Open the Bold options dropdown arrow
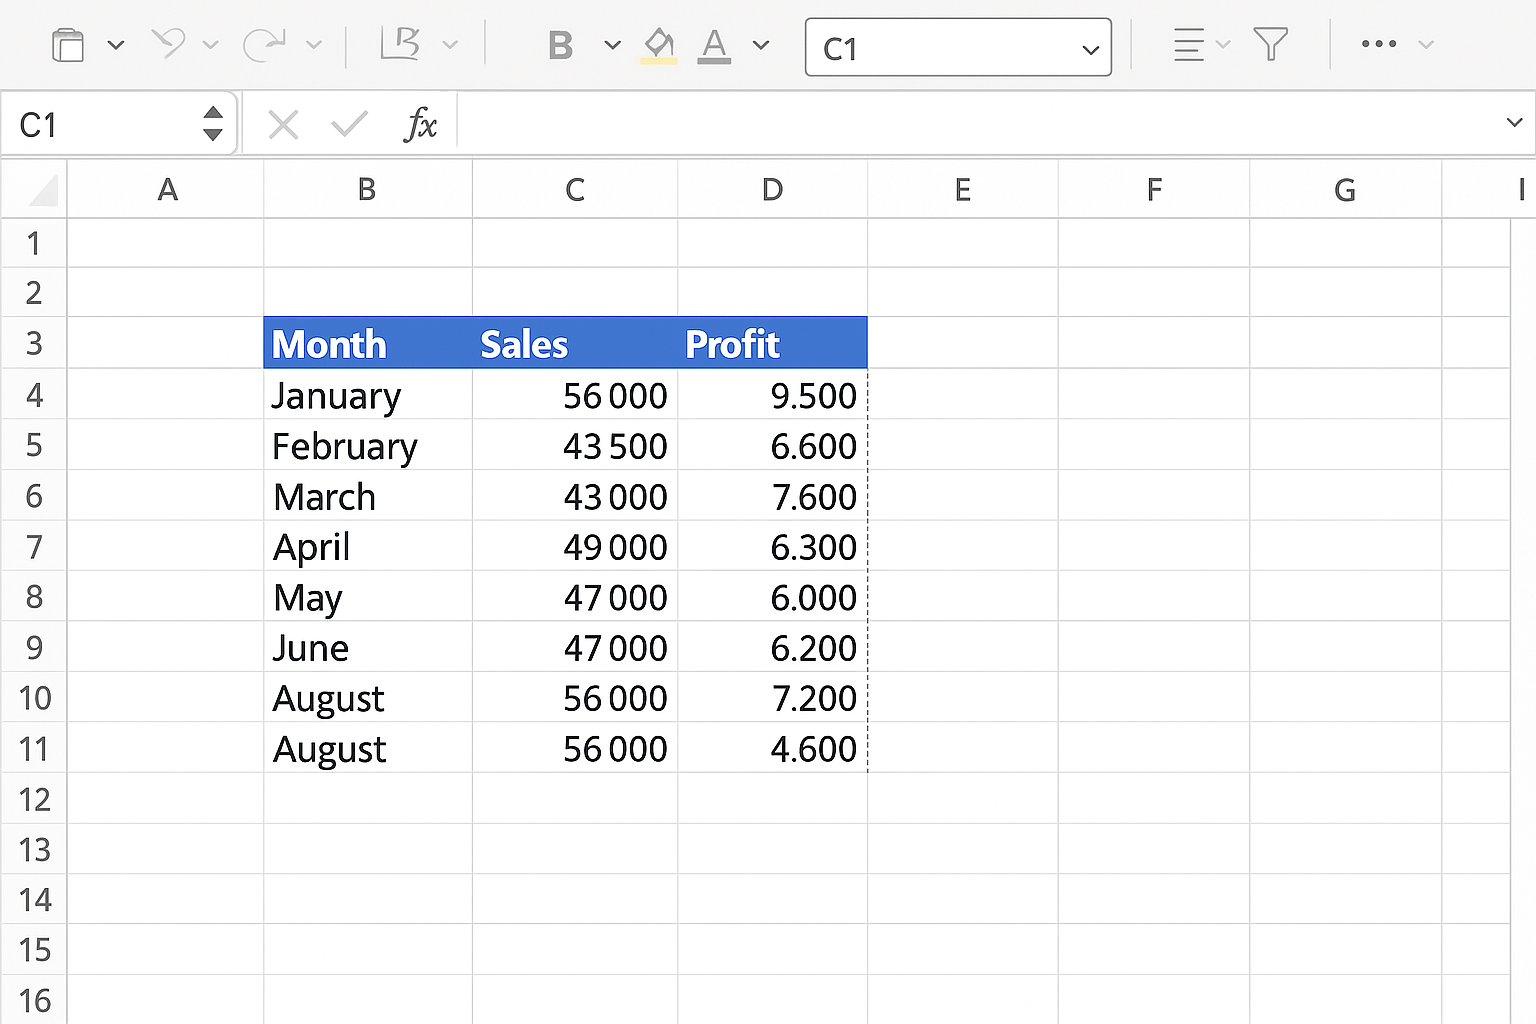 (613, 45)
